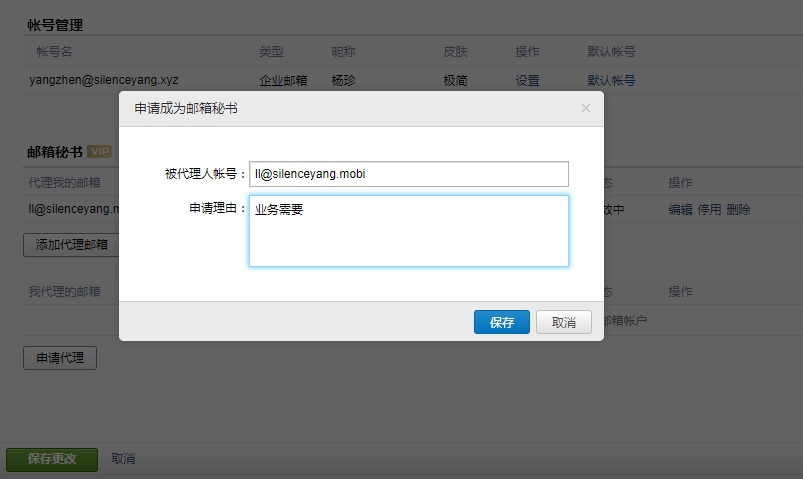Open 设置 for the yangzhen account
The height and width of the screenshot is (479, 803).
pyautogui.click(x=527, y=81)
